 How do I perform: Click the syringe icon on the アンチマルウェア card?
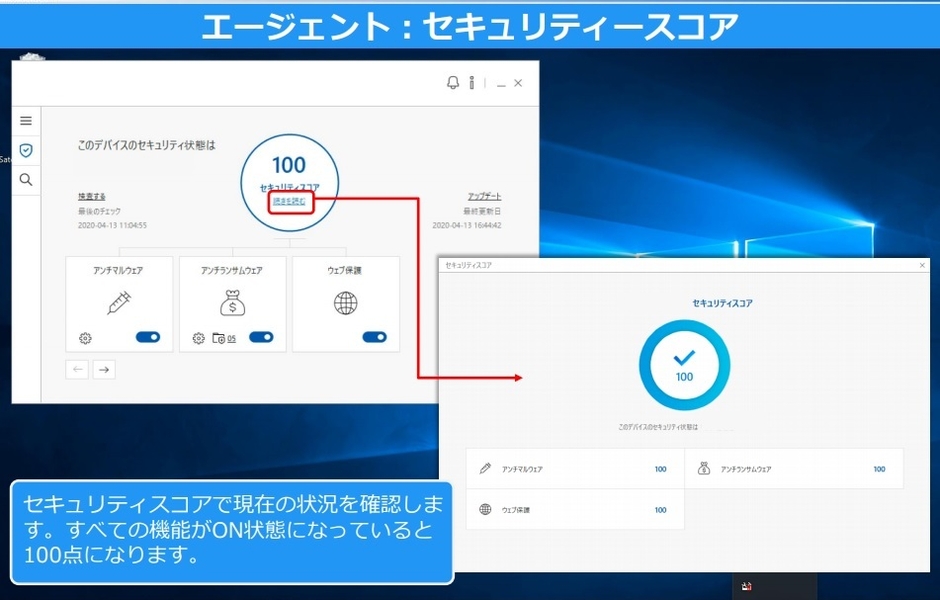(120, 303)
